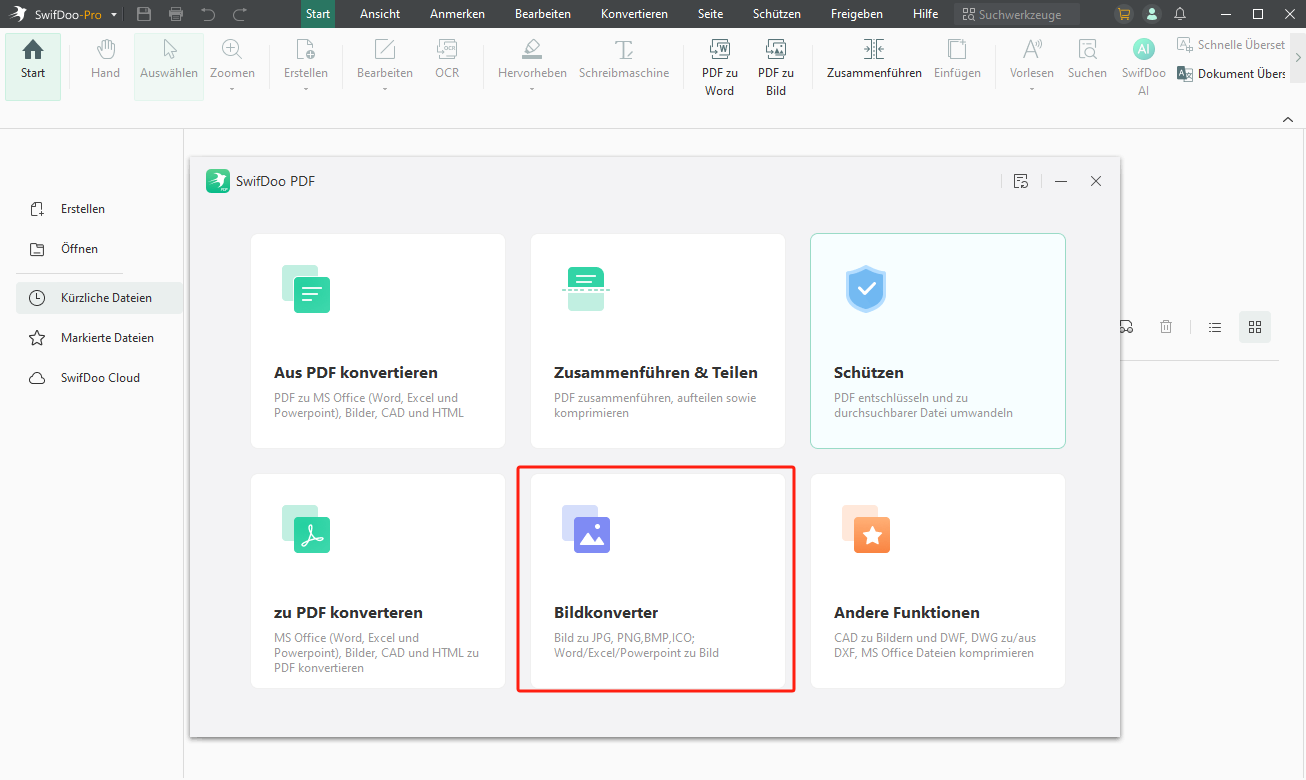Close the SwifDoo PDF dialog
The width and height of the screenshot is (1306, 780).
(x=1096, y=181)
